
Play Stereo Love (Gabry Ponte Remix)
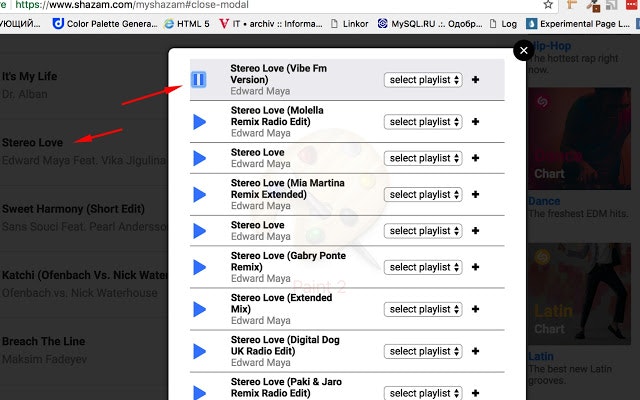point(199,267)
